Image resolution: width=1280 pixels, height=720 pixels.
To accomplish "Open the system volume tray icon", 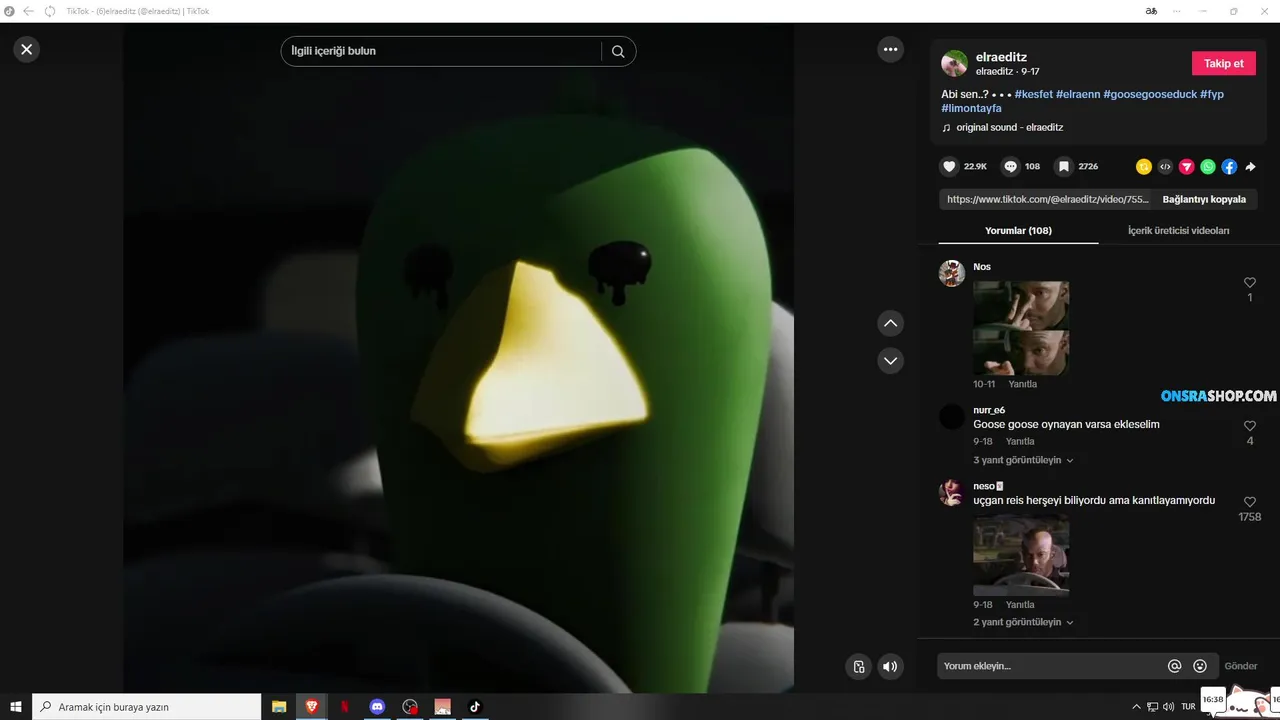I will tap(1169, 706).
